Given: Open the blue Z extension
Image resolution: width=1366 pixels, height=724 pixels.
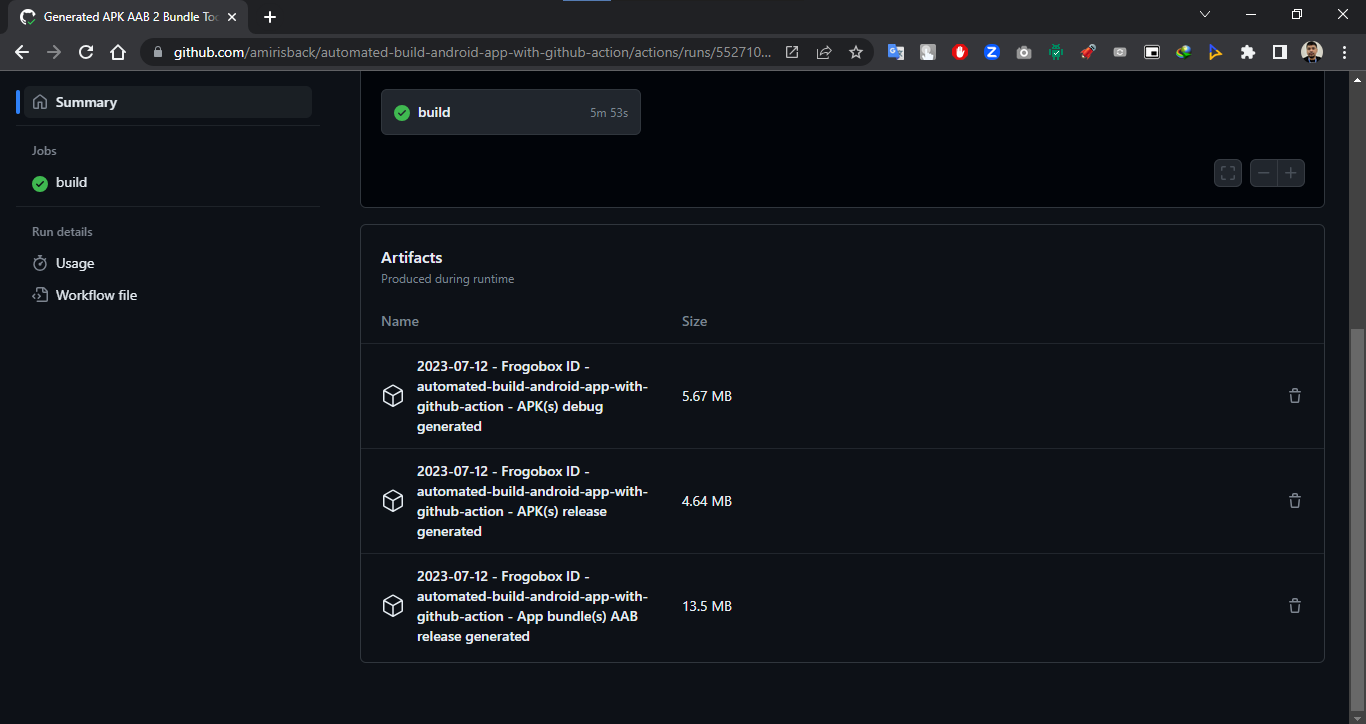Looking at the screenshot, I should tap(992, 52).
